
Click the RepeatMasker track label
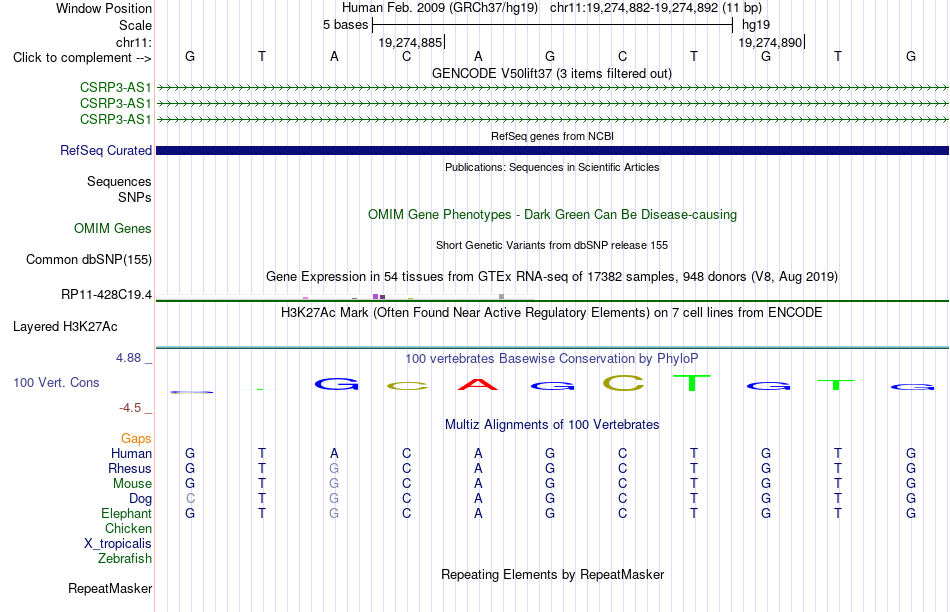(x=110, y=588)
